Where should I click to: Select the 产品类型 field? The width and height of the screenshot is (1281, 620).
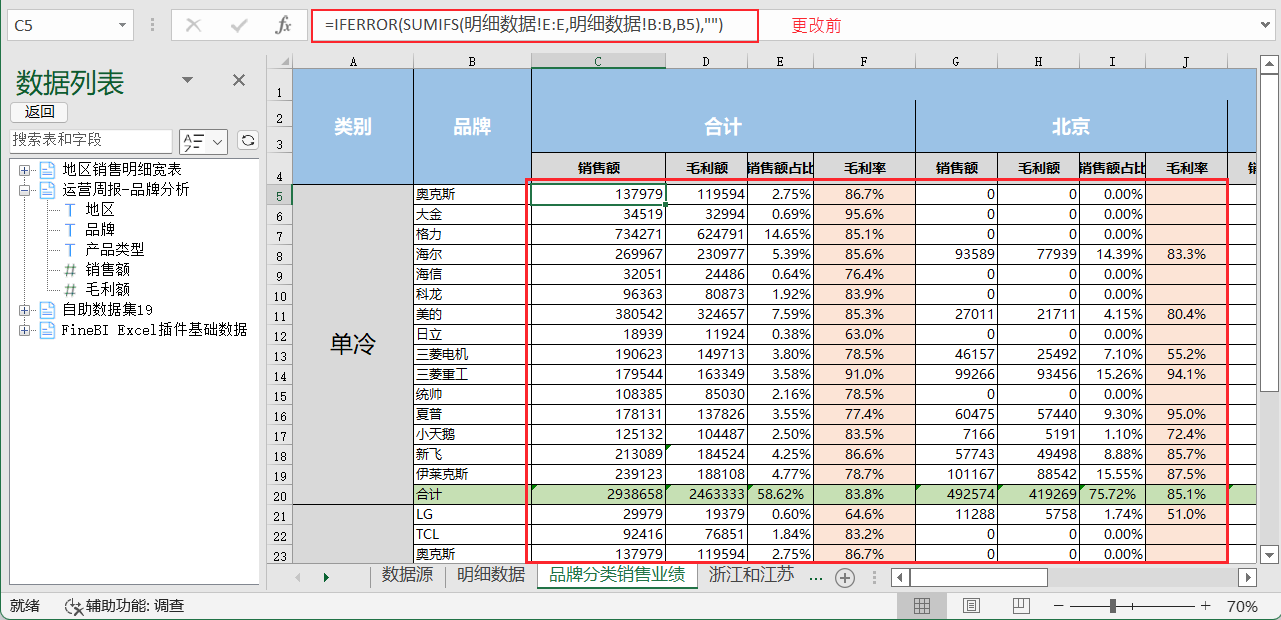click(x=115, y=249)
